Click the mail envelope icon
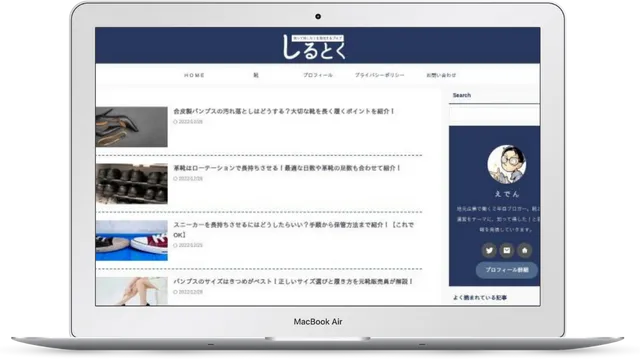This screenshot has width=640, height=360. (x=507, y=250)
